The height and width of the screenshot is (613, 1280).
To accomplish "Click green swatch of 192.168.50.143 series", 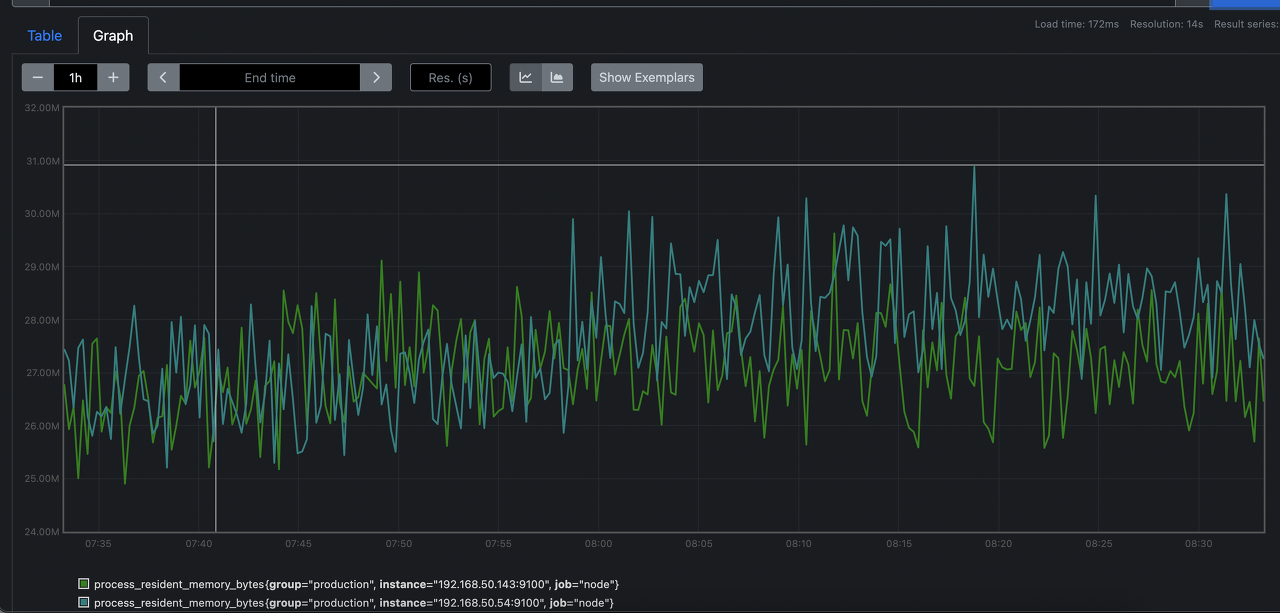I will 83,584.
